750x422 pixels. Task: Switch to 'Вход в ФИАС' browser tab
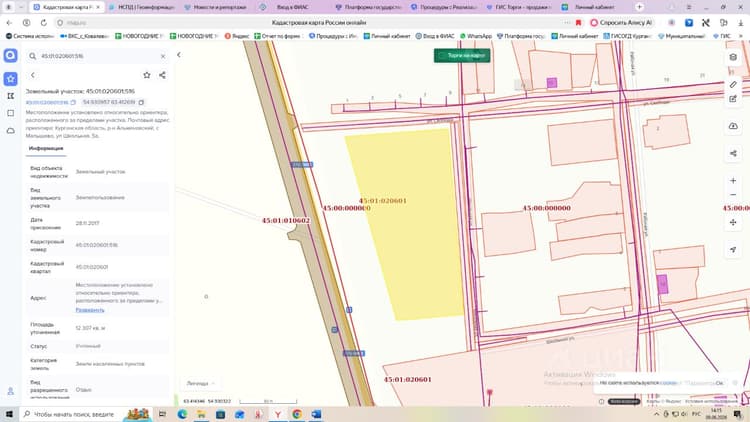tap(288, 7)
